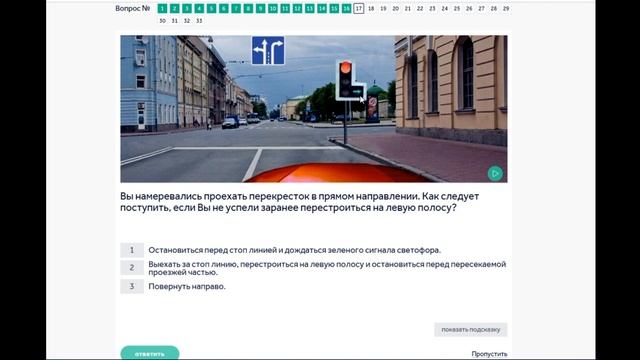Jump to question 22
Screen dimensions: 640x360
point(420,9)
